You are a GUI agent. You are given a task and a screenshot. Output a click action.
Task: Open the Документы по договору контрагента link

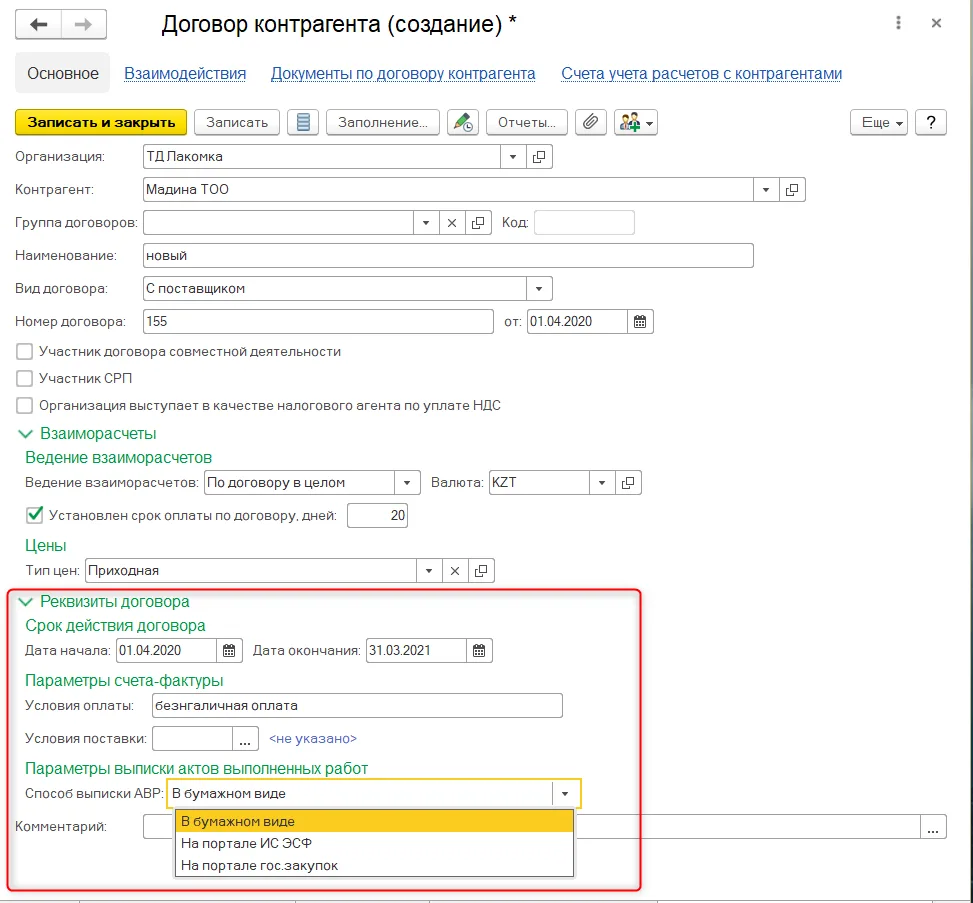coord(403,74)
